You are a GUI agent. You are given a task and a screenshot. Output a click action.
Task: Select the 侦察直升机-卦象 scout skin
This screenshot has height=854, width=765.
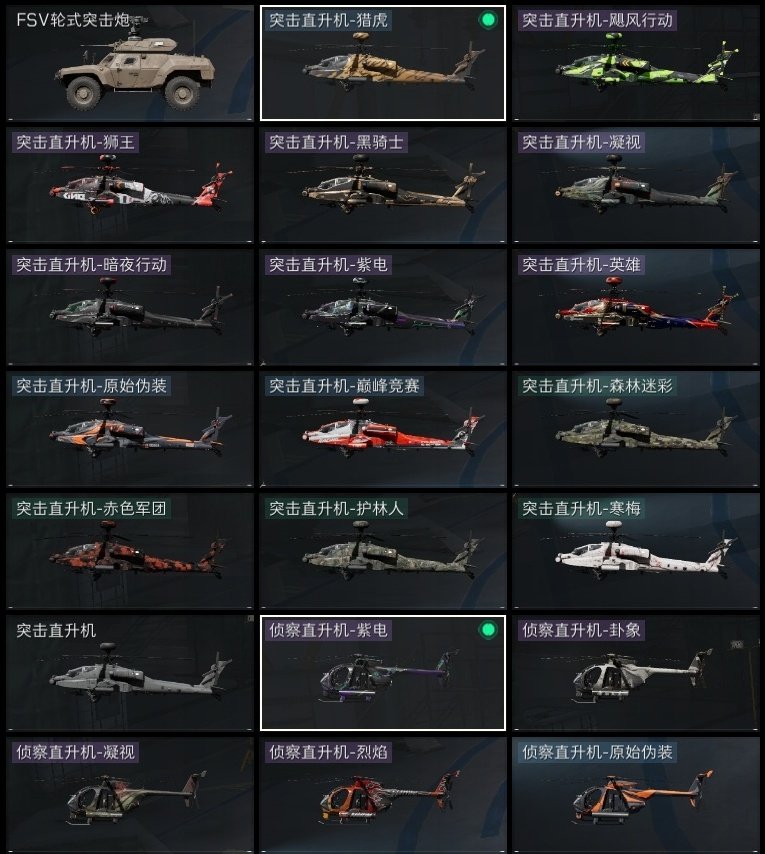coord(636,673)
